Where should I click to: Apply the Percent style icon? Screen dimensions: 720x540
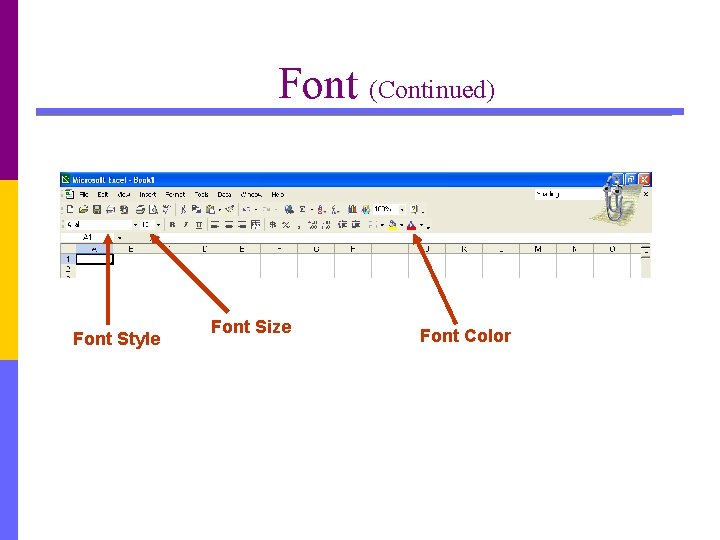[x=286, y=225]
